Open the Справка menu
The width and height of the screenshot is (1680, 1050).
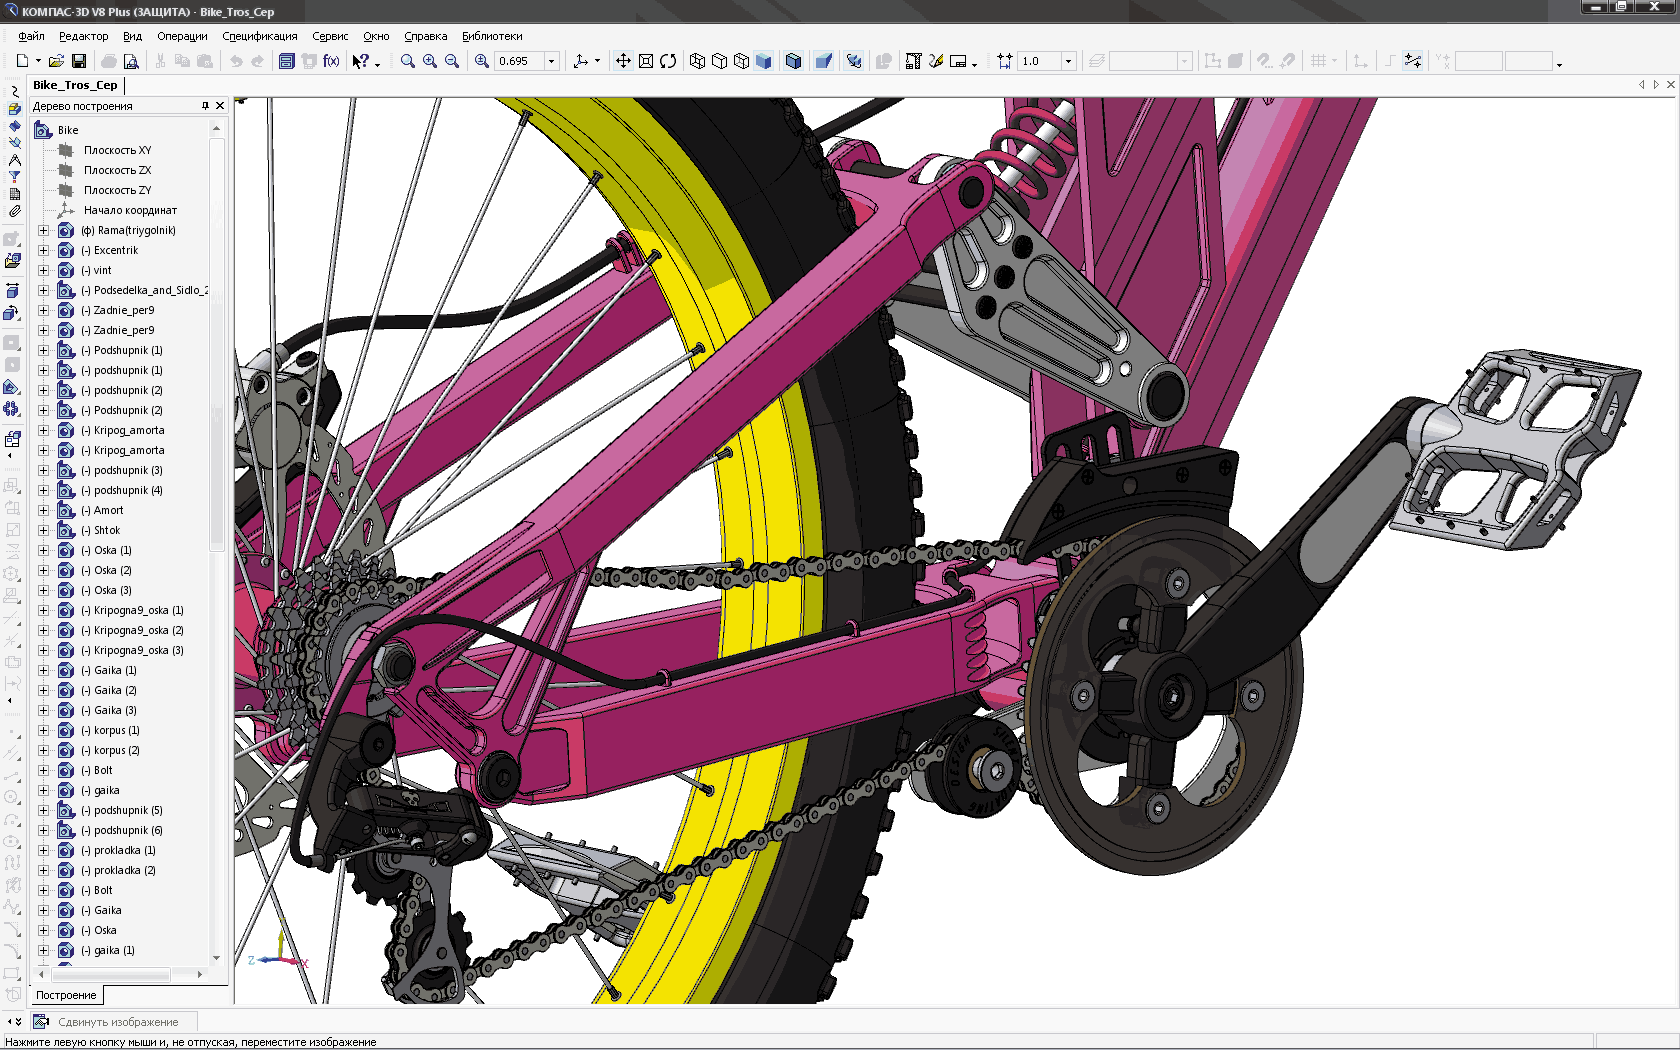(x=426, y=36)
